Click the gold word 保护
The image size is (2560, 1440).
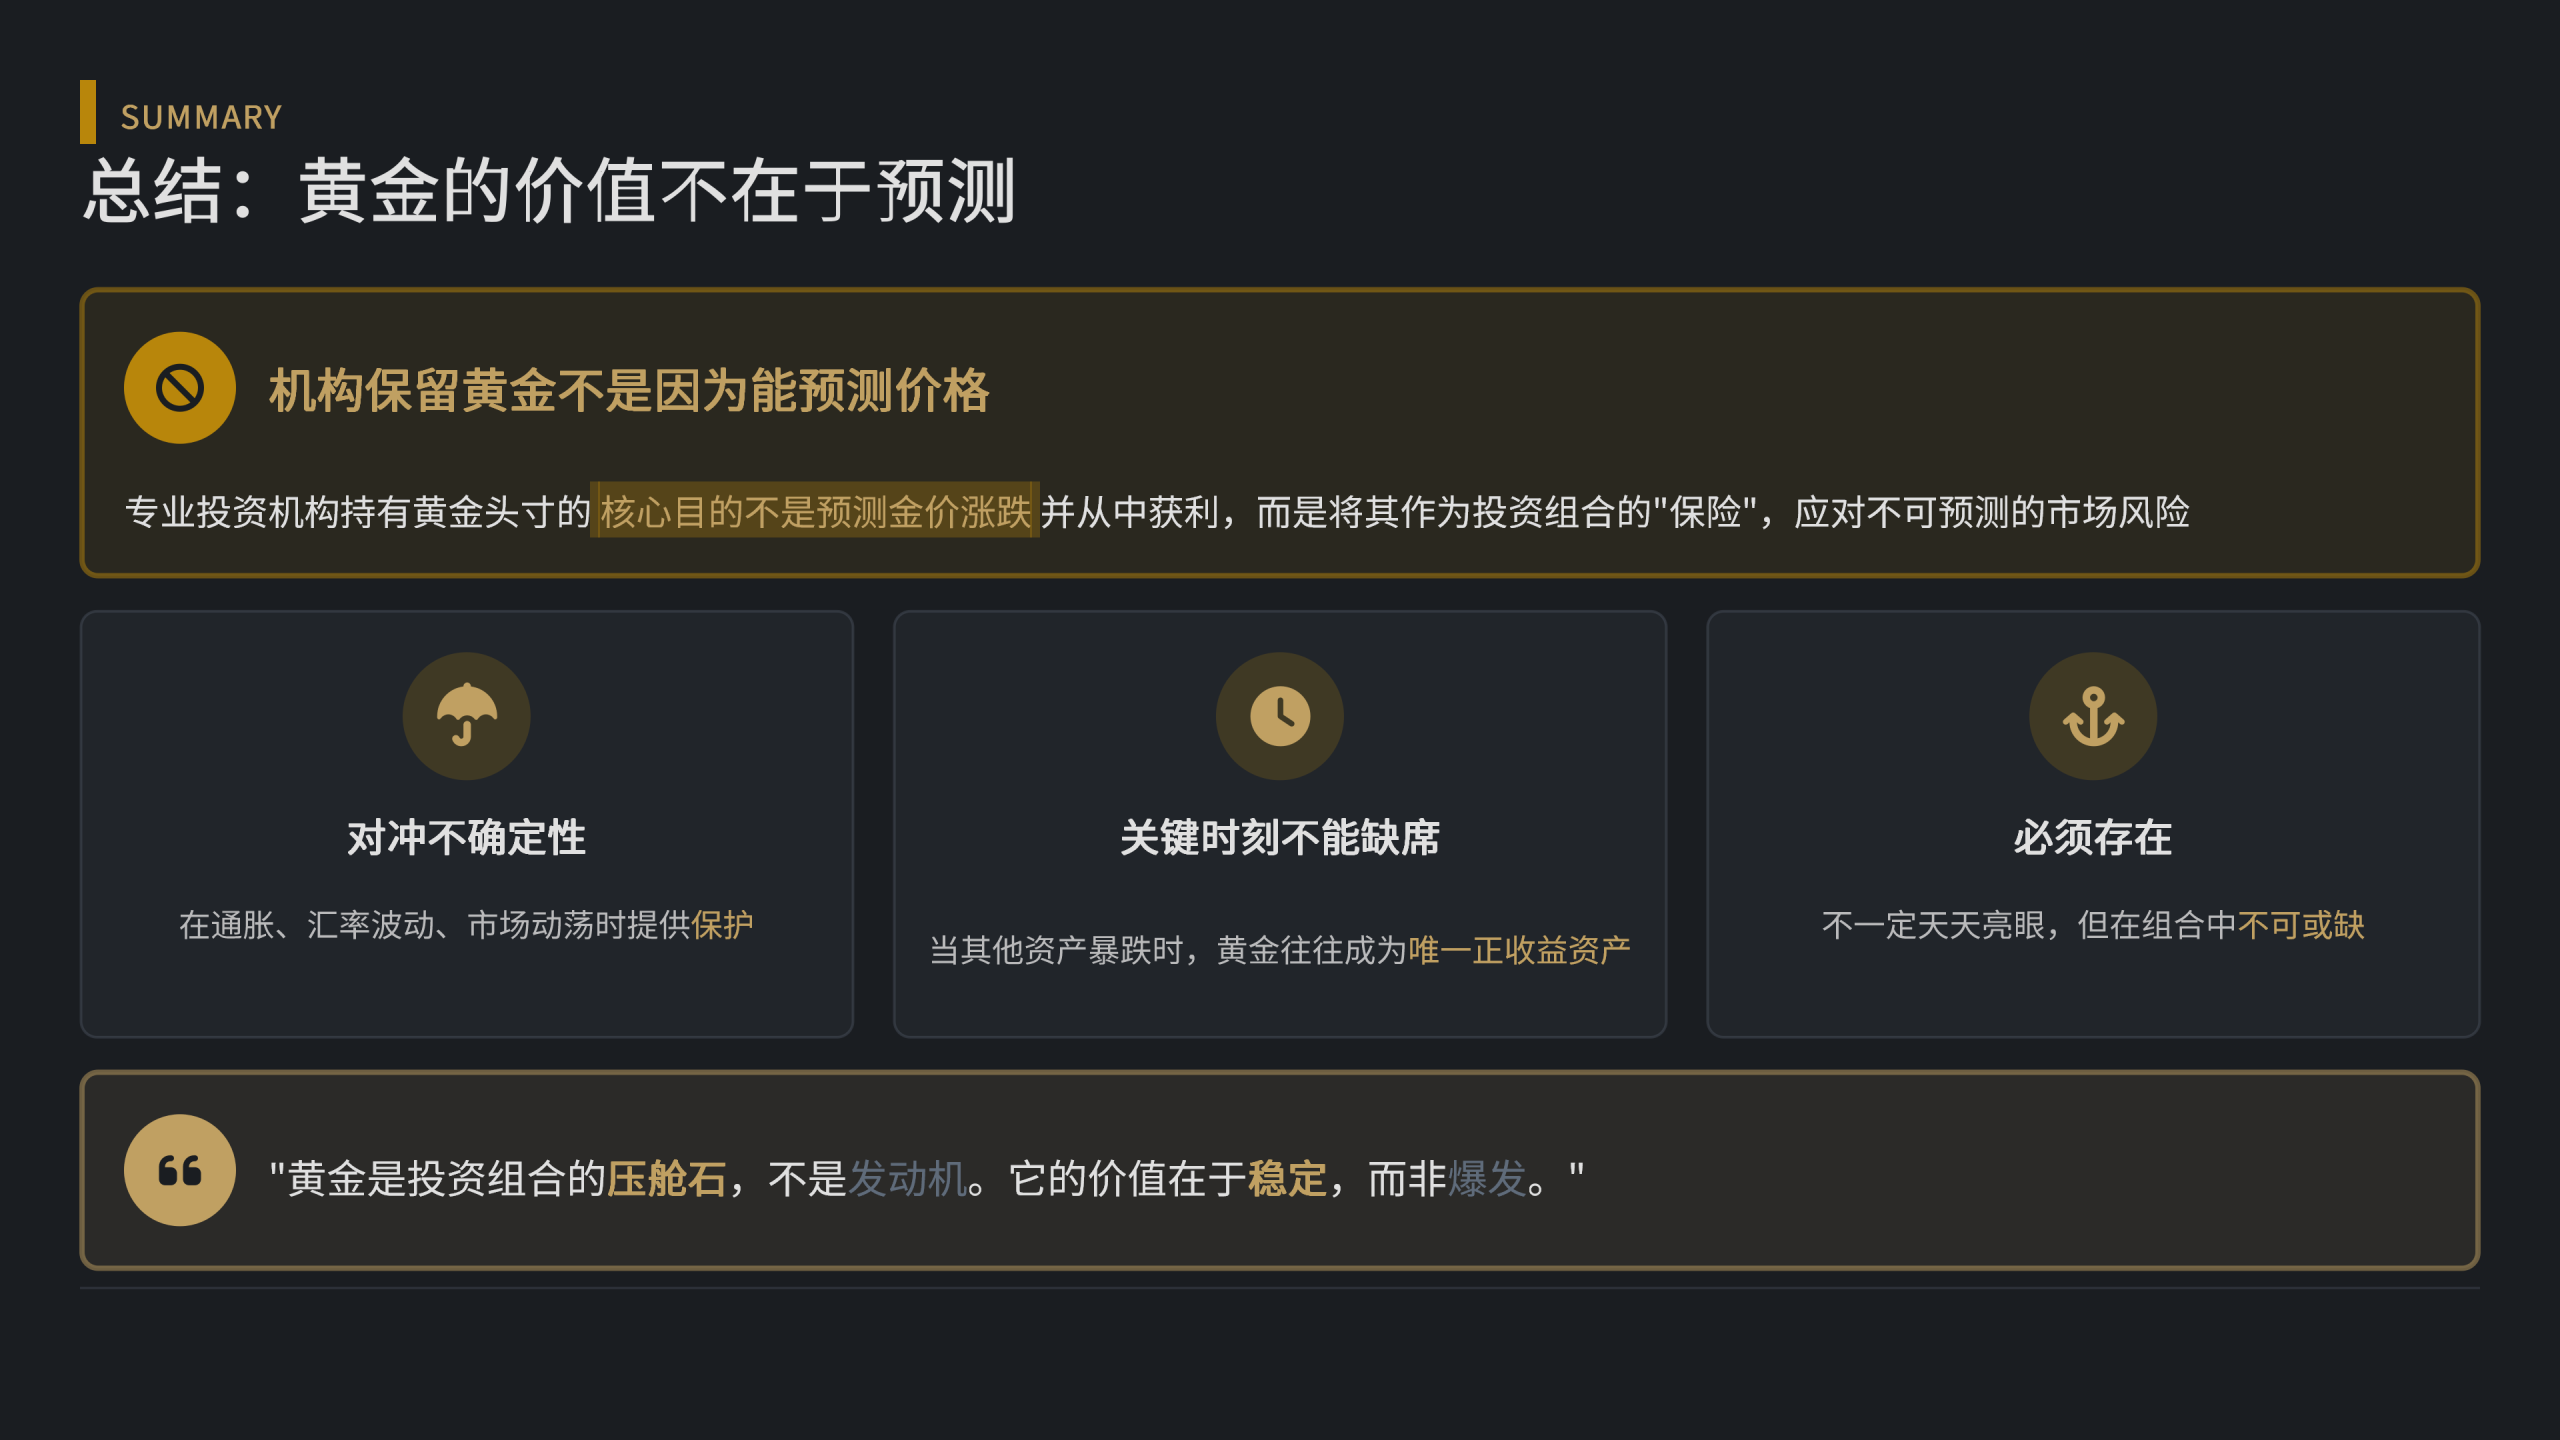pos(722,925)
